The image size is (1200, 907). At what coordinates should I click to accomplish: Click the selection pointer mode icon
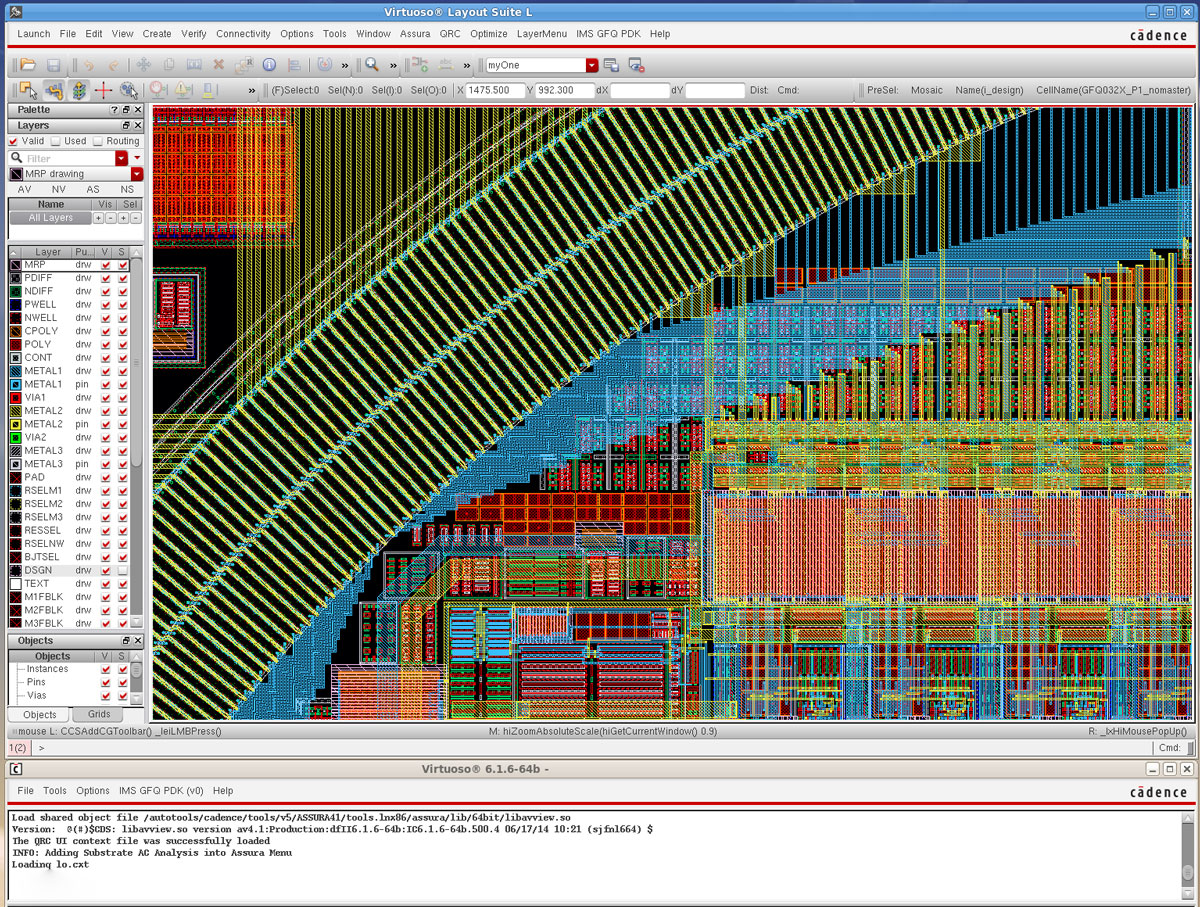point(28,90)
